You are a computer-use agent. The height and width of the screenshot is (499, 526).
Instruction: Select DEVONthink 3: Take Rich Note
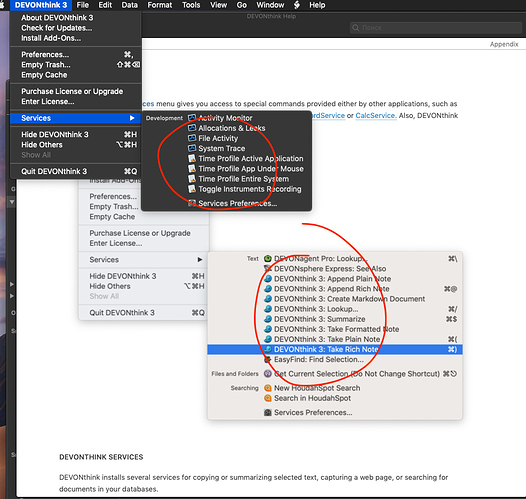[x=335, y=349]
